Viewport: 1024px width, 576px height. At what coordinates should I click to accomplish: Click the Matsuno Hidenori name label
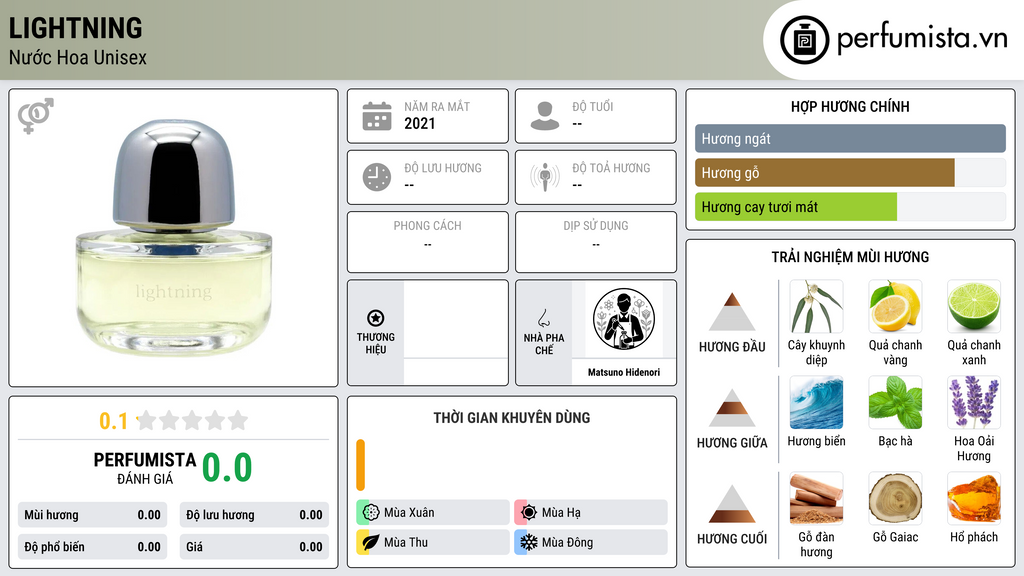624,372
